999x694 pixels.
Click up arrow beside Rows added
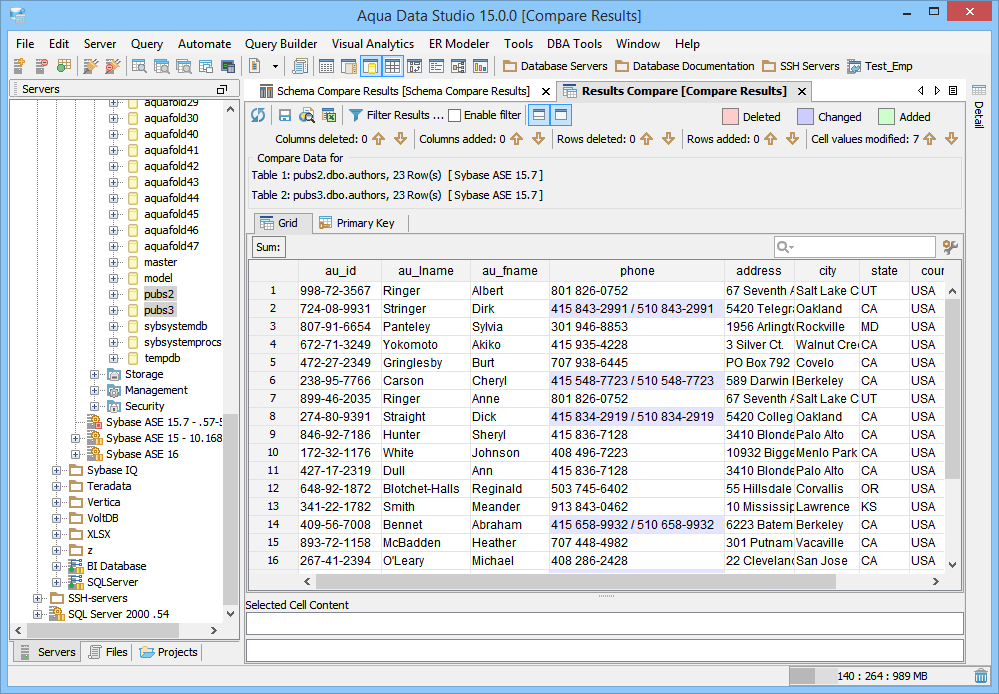click(770, 139)
